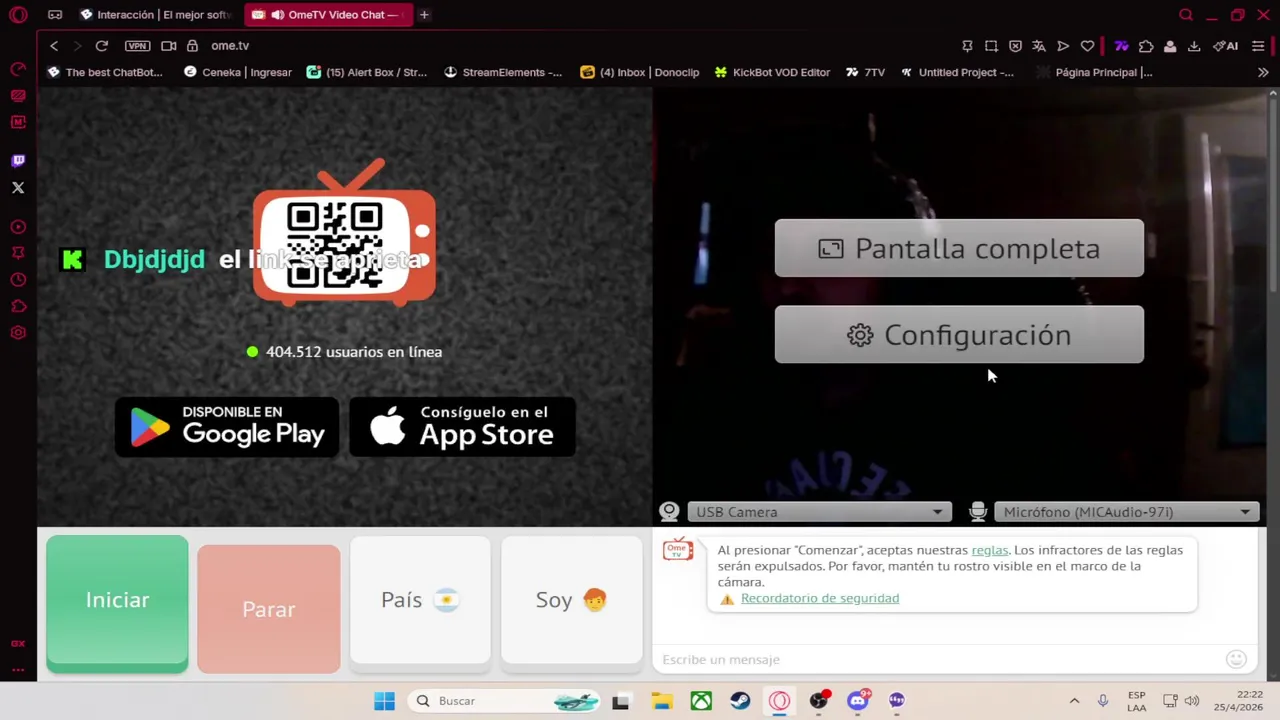Open X (Twitter) in Opera sidebar

18,188
